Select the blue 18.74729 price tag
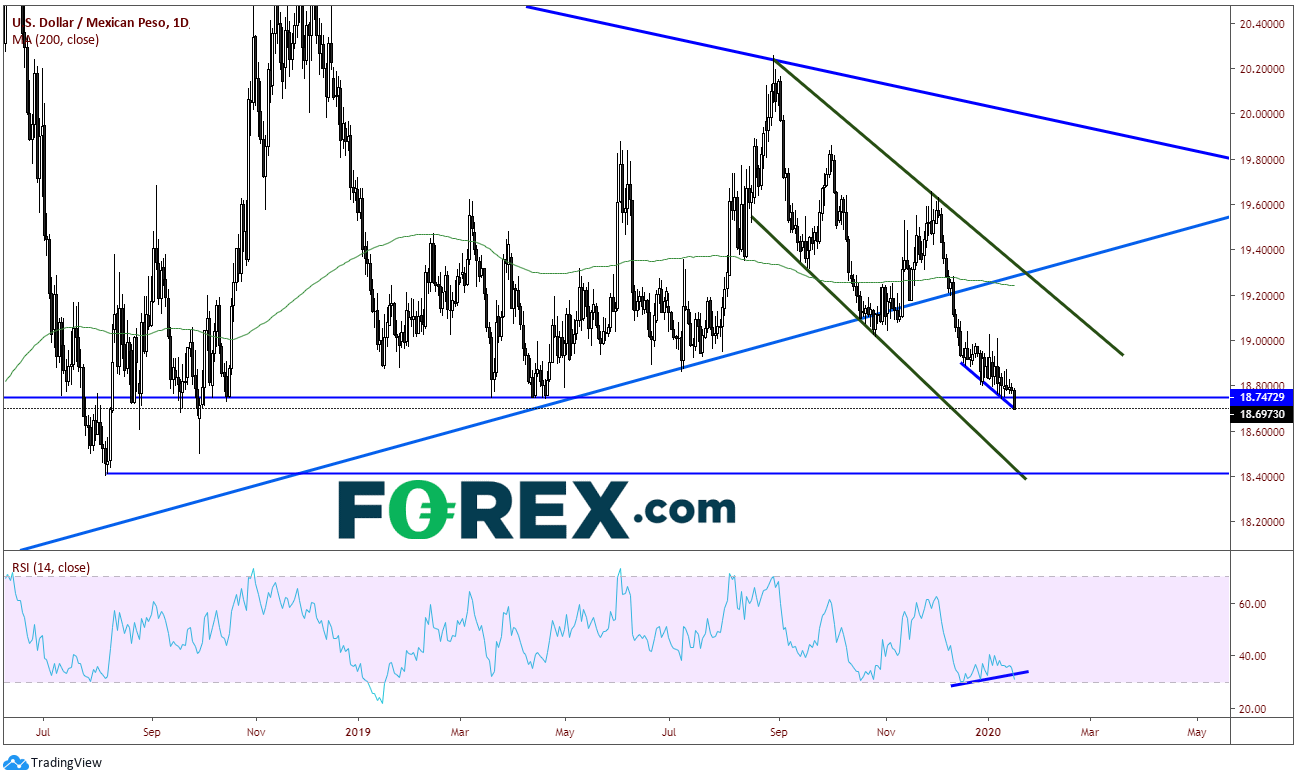 1263,397
